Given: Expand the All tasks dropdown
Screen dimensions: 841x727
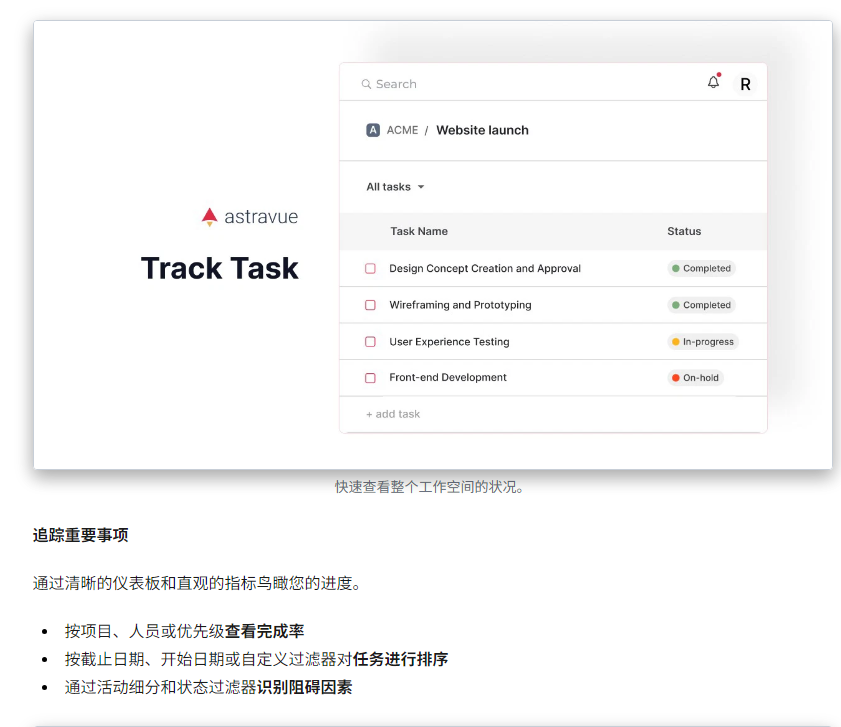Looking at the screenshot, I should click(x=396, y=187).
